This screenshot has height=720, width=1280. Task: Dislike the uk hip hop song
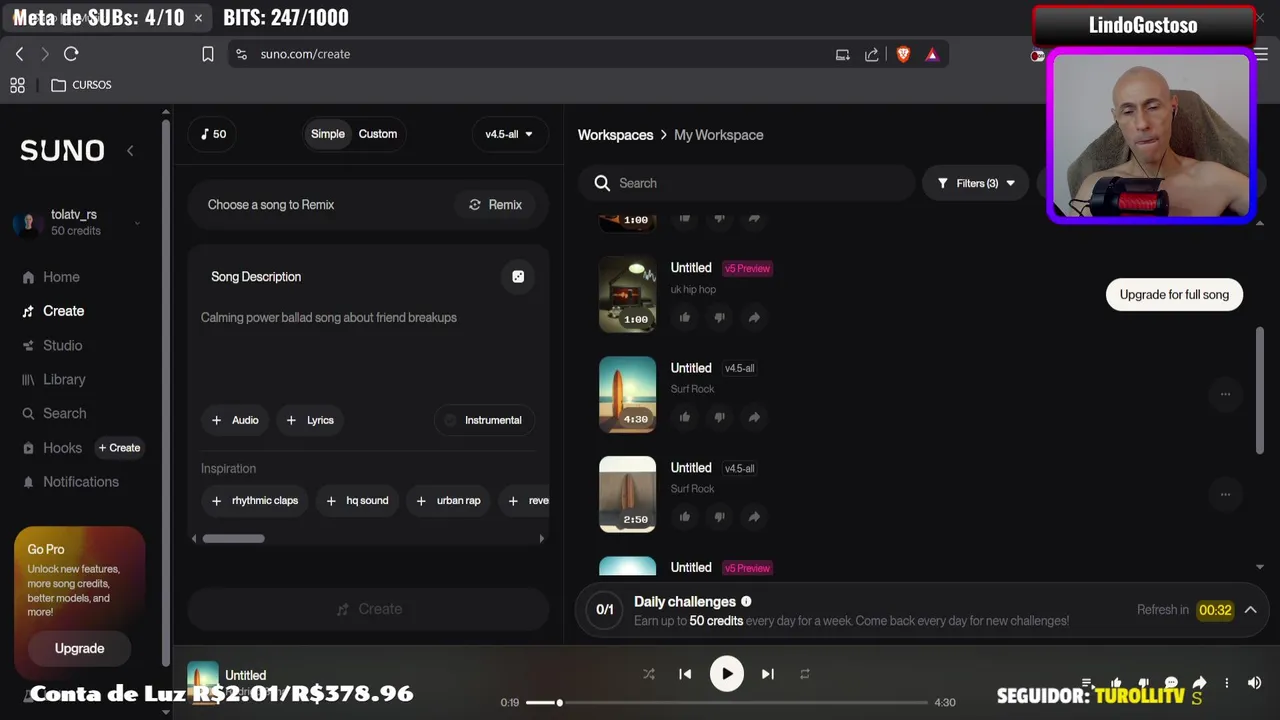719,317
